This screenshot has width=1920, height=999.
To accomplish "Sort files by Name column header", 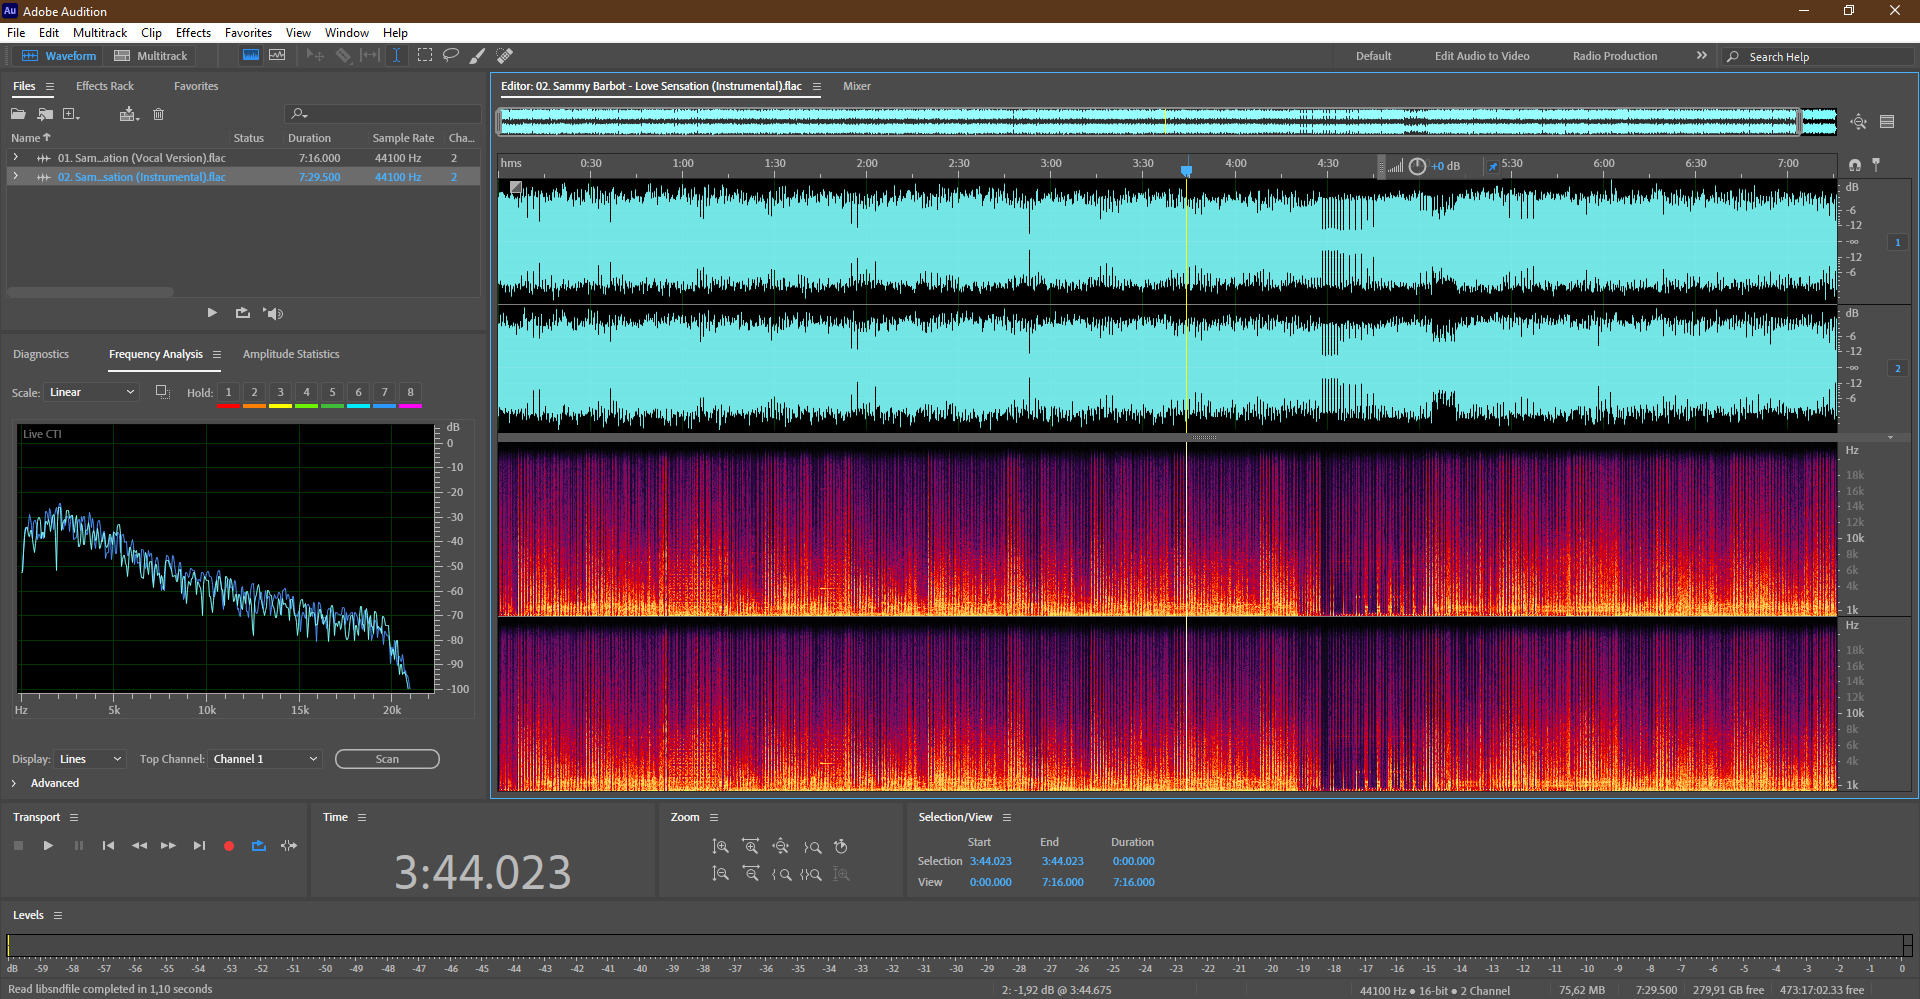I will pyautogui.click(x=31, y=138).
